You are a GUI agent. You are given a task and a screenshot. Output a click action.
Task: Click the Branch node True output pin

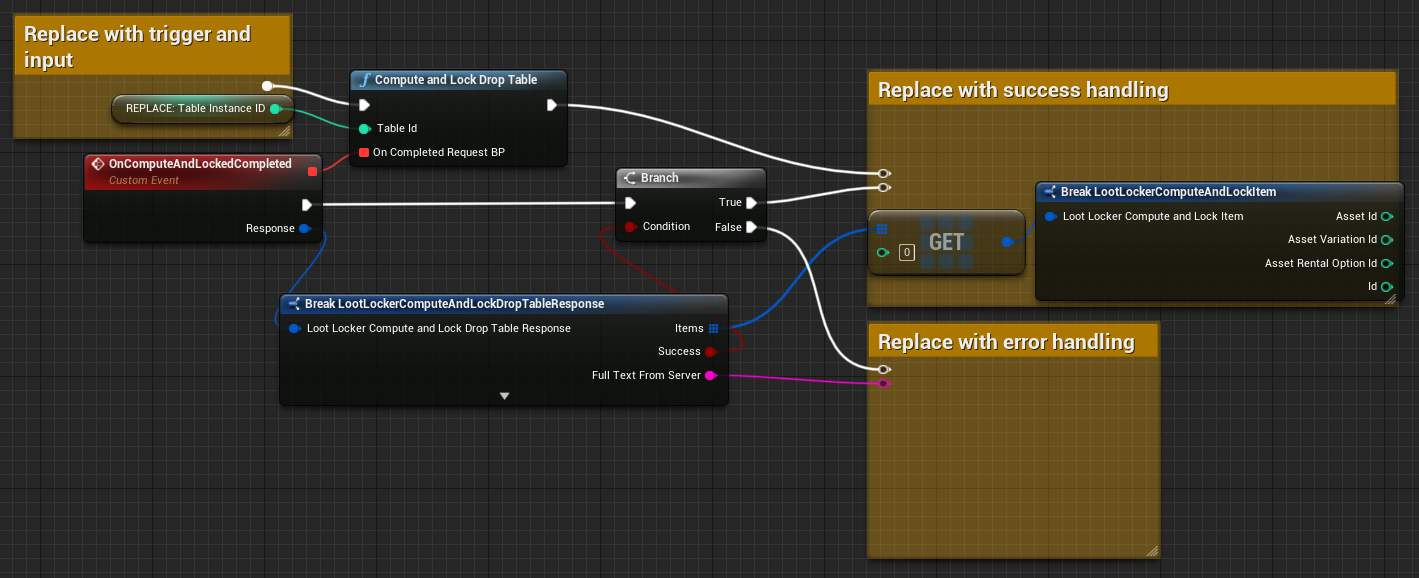(x=751, y=202)
